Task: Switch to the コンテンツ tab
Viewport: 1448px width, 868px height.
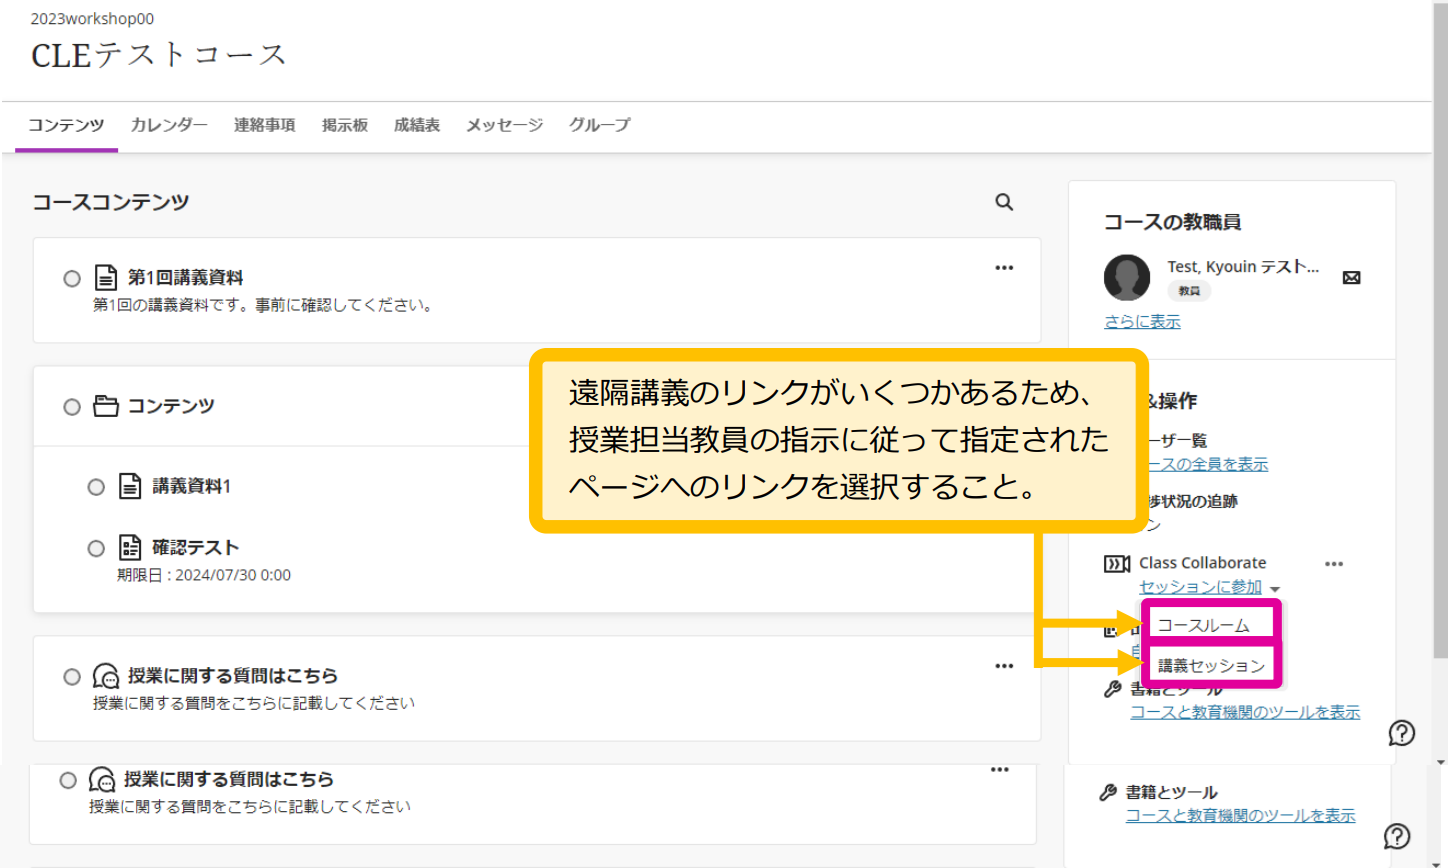Action: tap(66, 125)
